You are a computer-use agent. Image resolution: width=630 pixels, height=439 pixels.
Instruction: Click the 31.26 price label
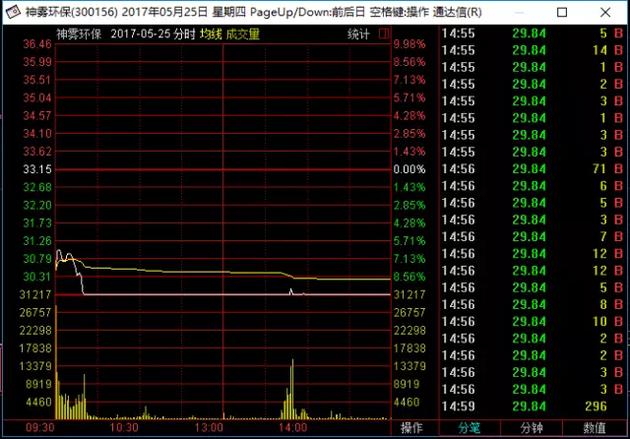pyautogui.click(x=37, y=241)
